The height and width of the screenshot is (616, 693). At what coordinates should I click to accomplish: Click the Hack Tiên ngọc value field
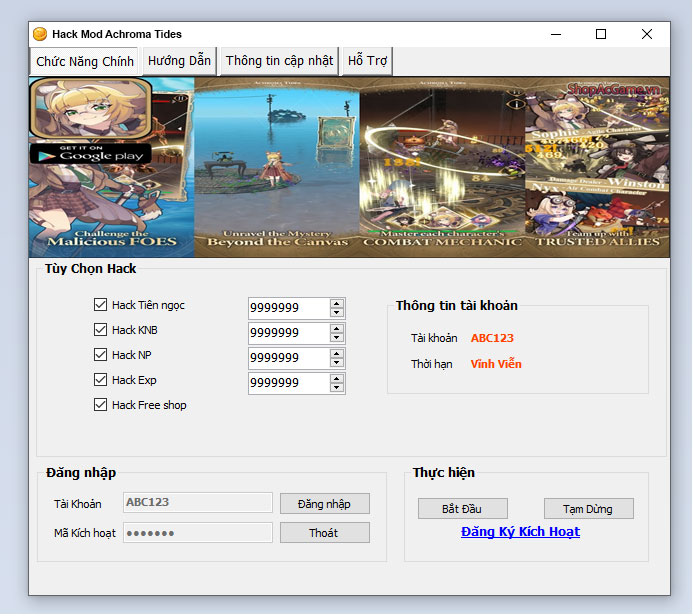pyautogui.click(x=289, y=308)
